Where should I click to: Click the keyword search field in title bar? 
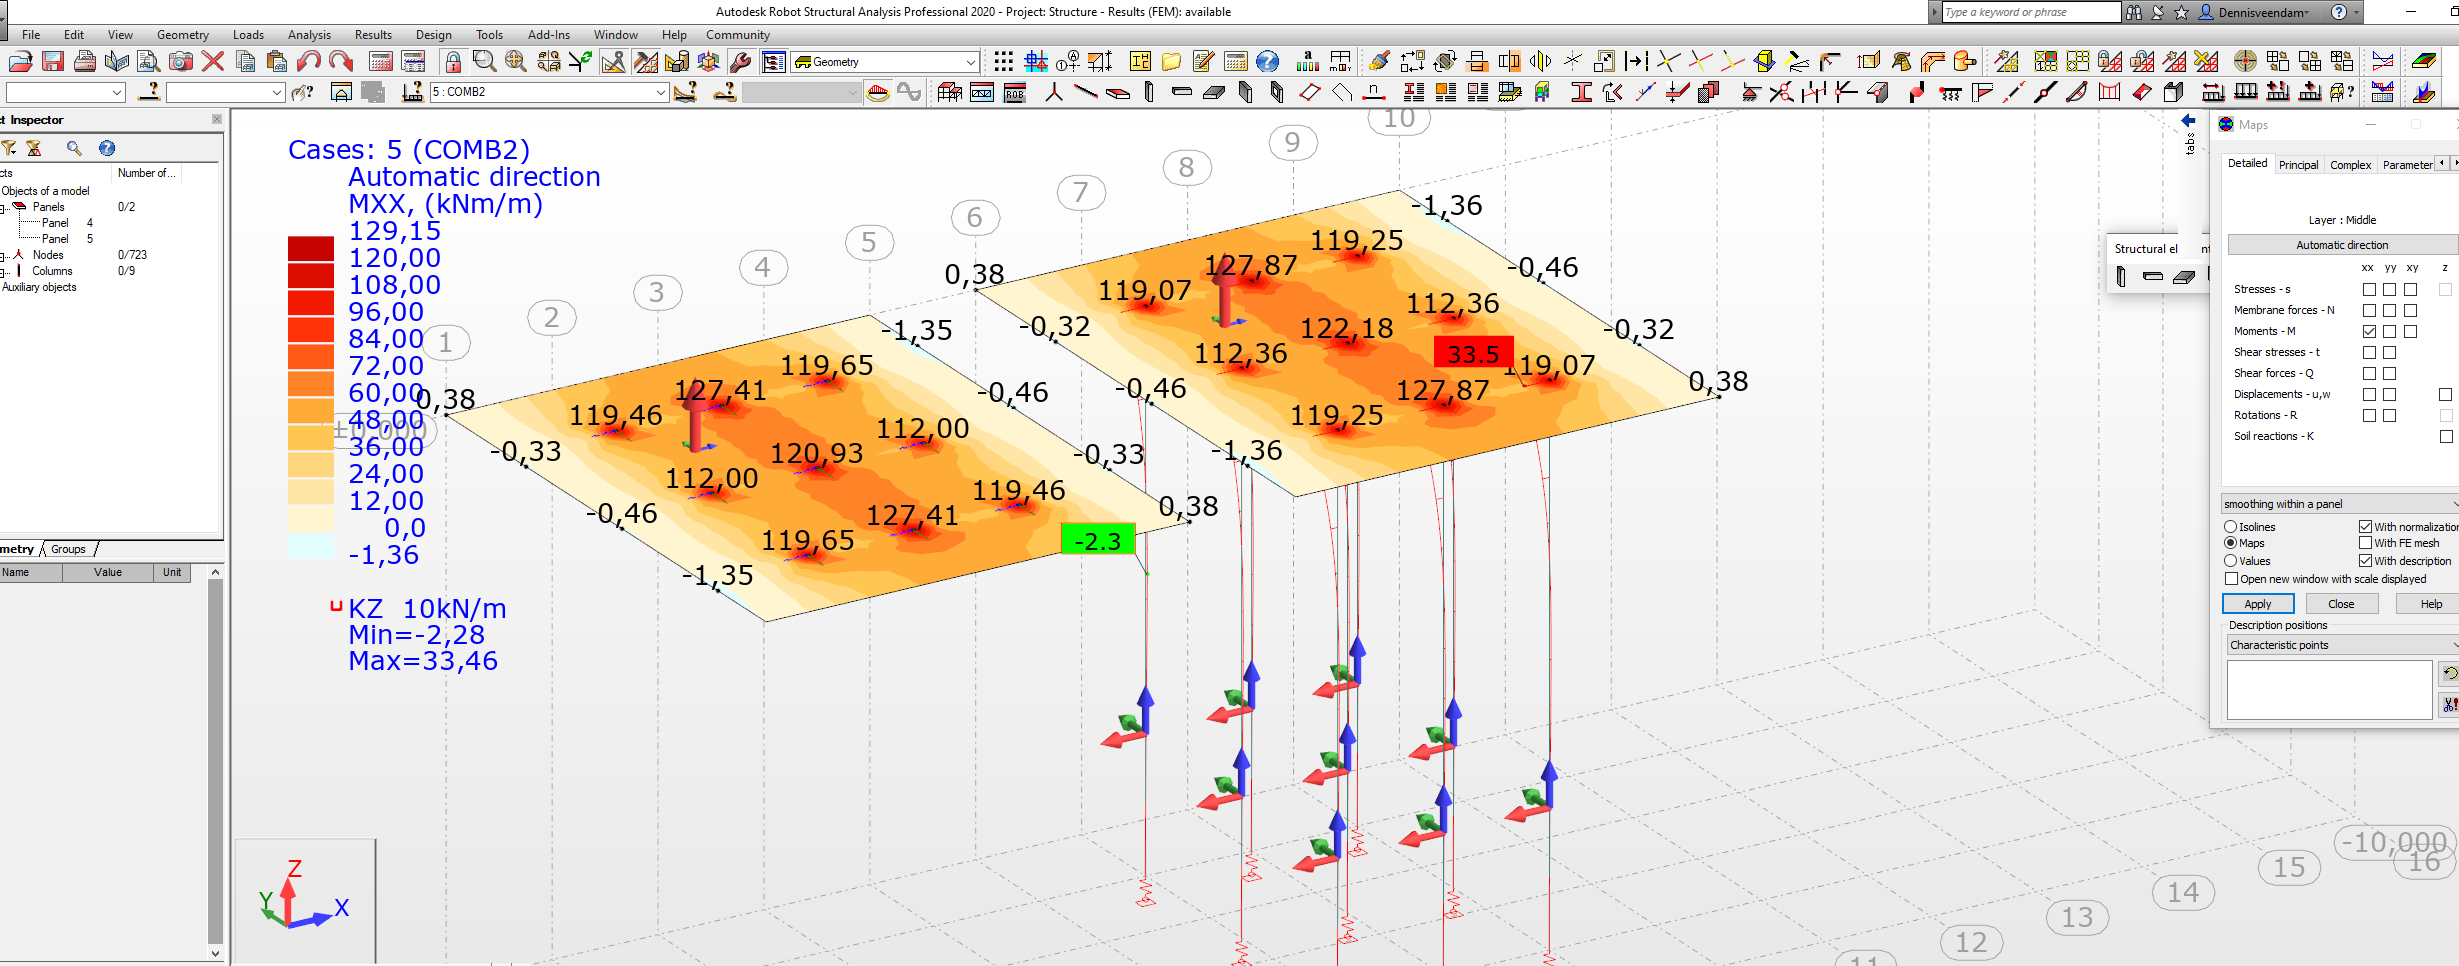(x=2030, y=11)
